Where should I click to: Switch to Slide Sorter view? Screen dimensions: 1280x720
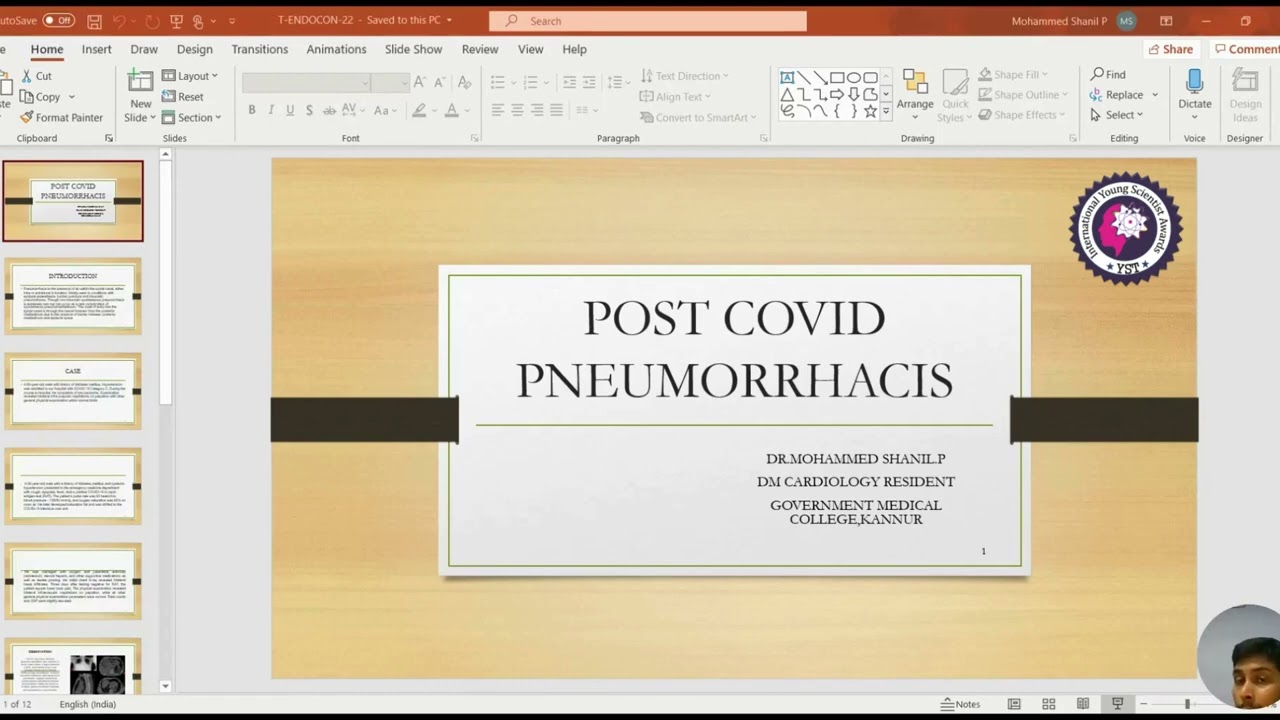click(x=1048, y=704)
